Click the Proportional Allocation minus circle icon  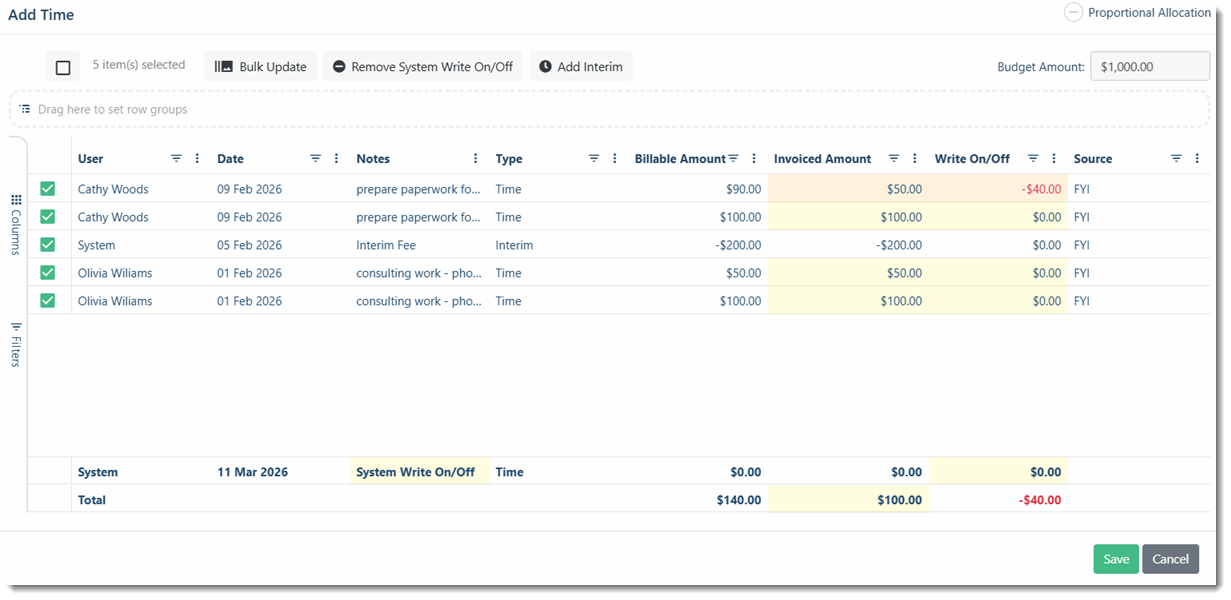[1073, 13]
